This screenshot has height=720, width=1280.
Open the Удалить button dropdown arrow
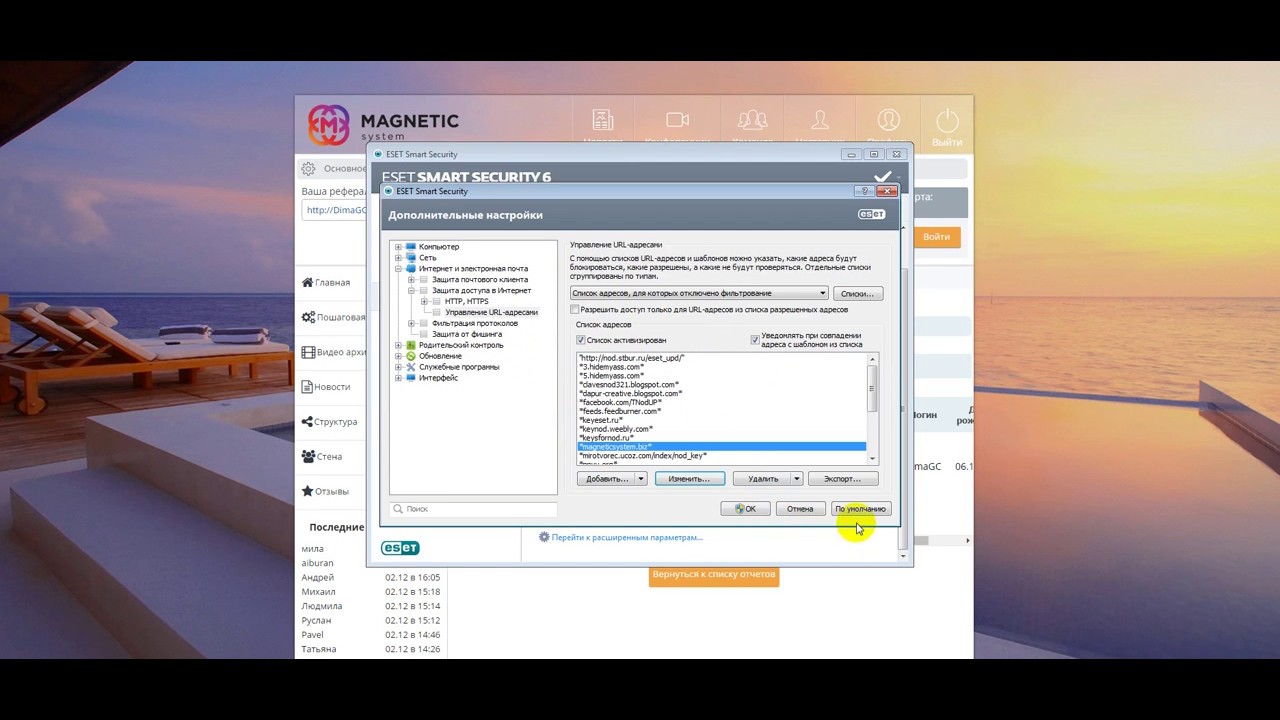797,479
